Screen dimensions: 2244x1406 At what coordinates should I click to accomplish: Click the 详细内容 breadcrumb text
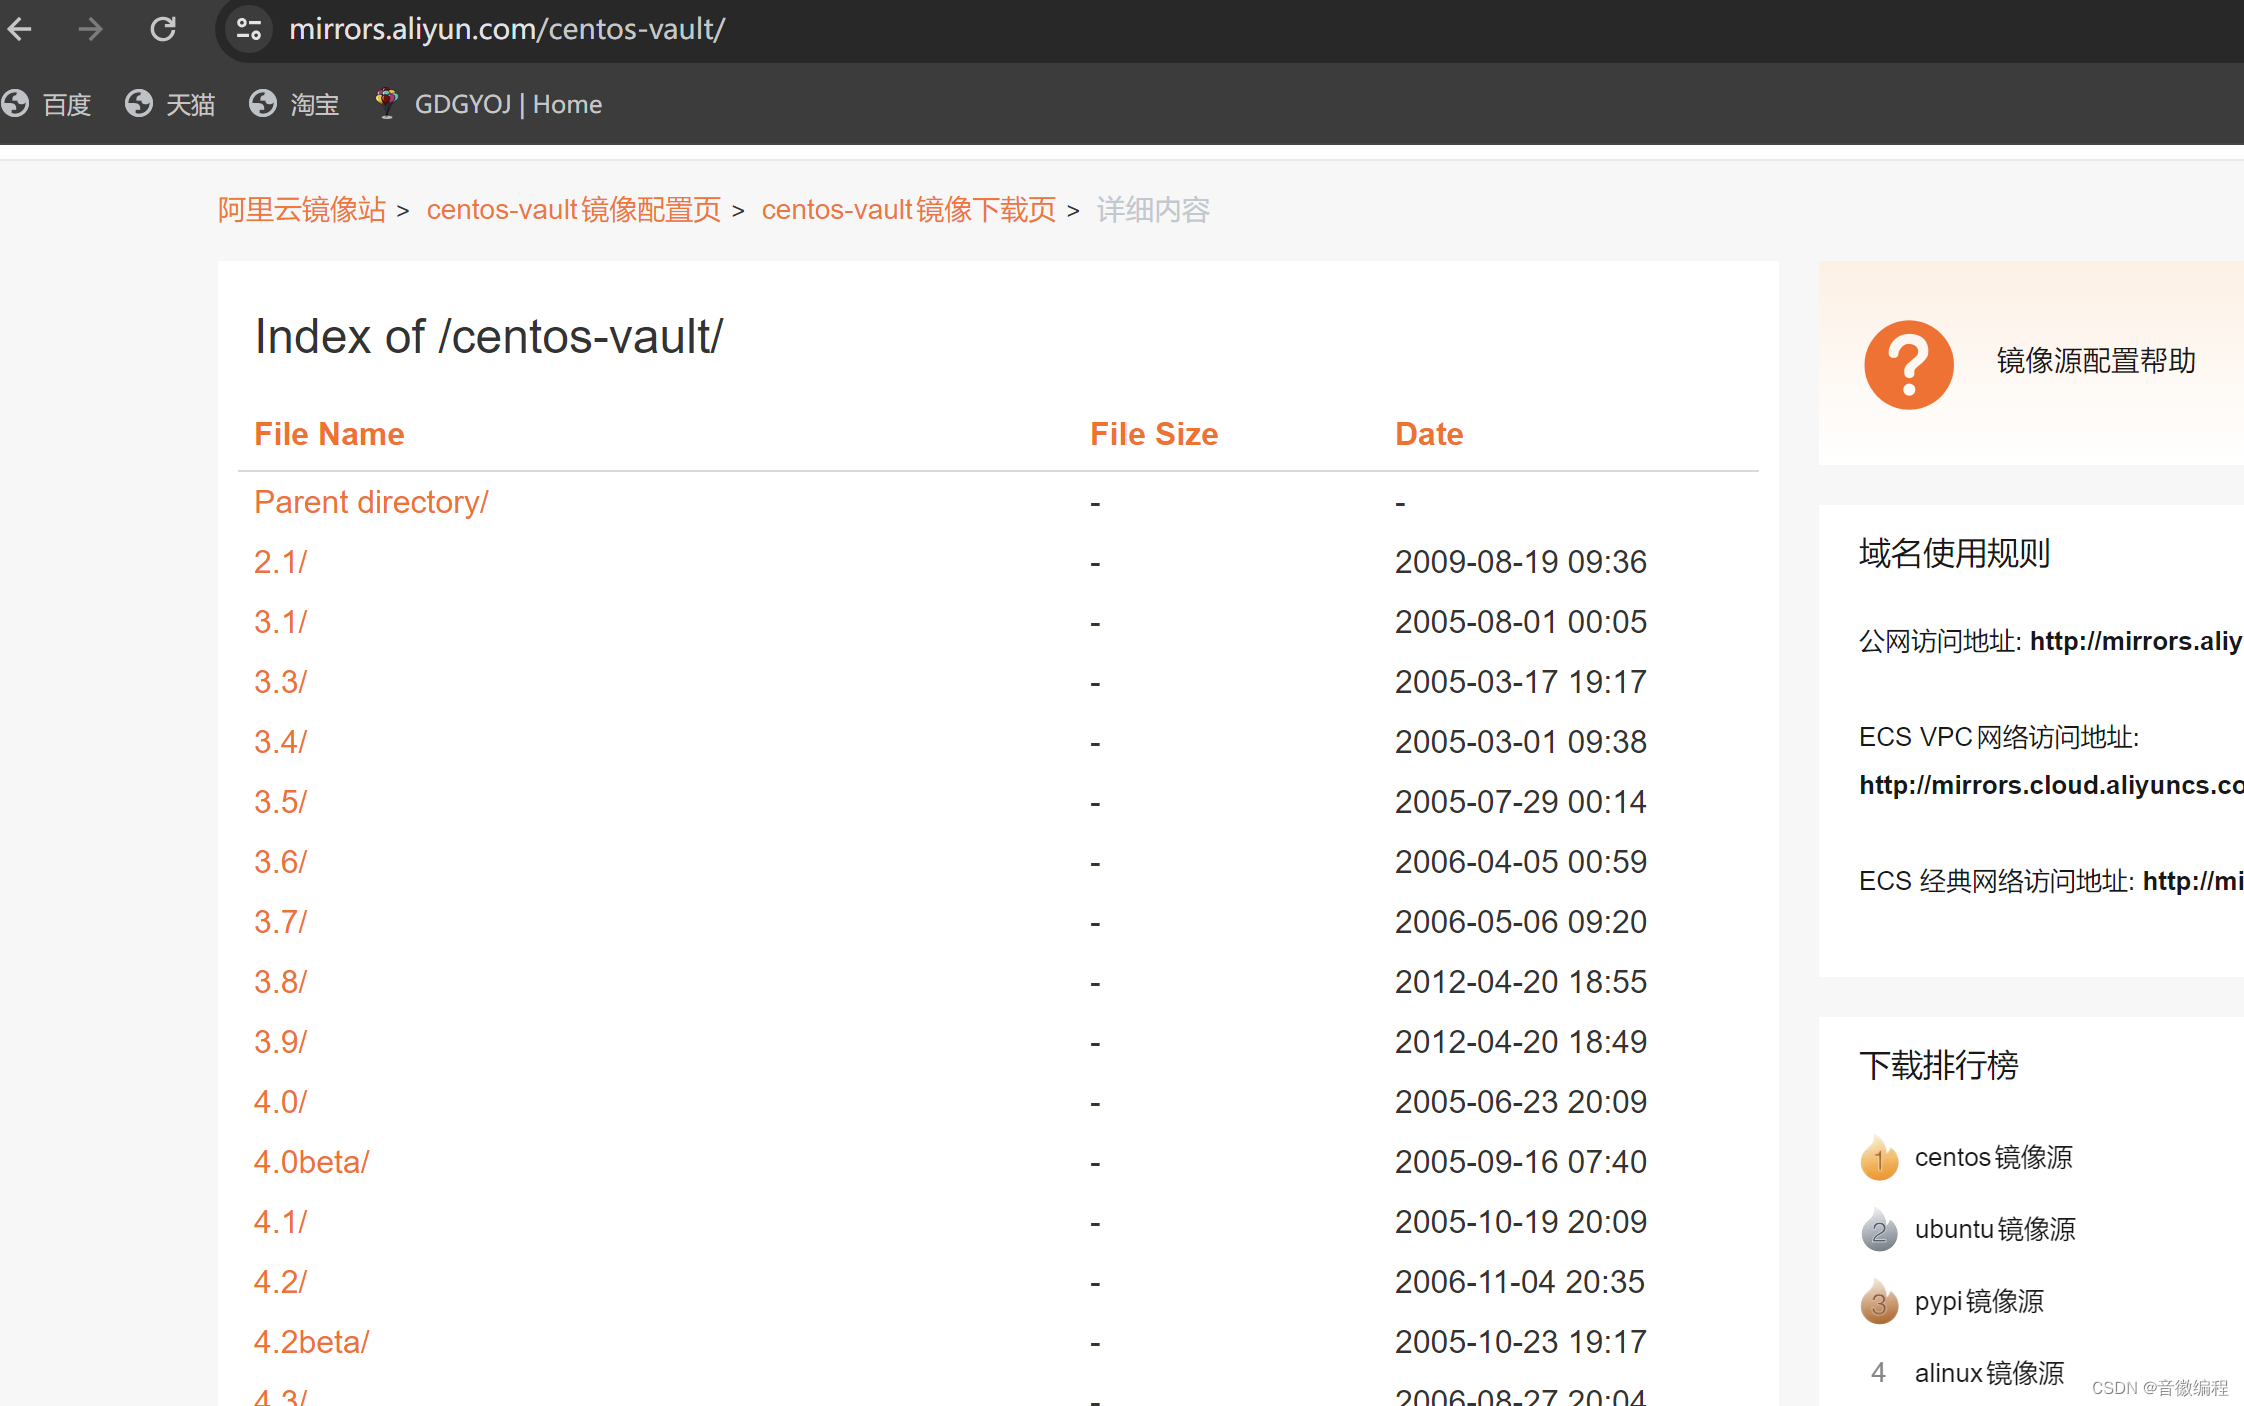(1153, 209)
